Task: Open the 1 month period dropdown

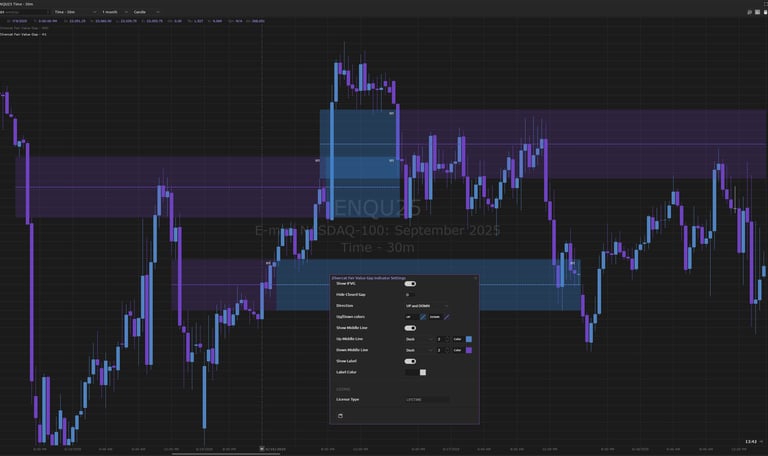Action: click(115, 12)
